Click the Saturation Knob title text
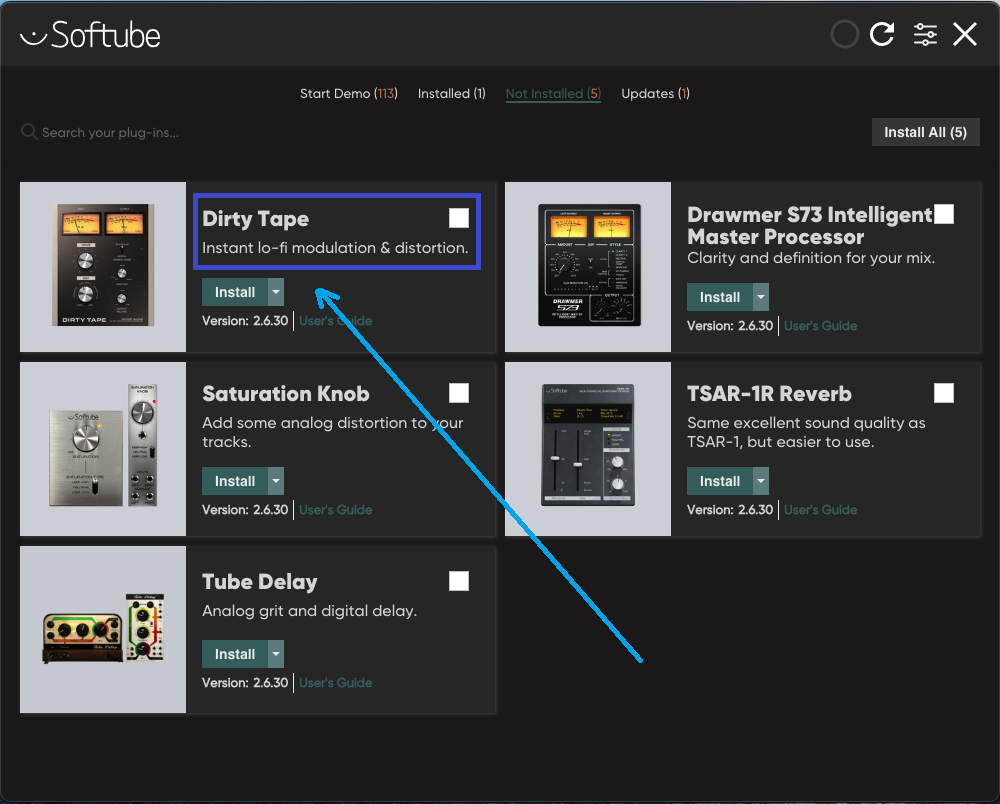 pyautogui.click(x=286, y=393)
